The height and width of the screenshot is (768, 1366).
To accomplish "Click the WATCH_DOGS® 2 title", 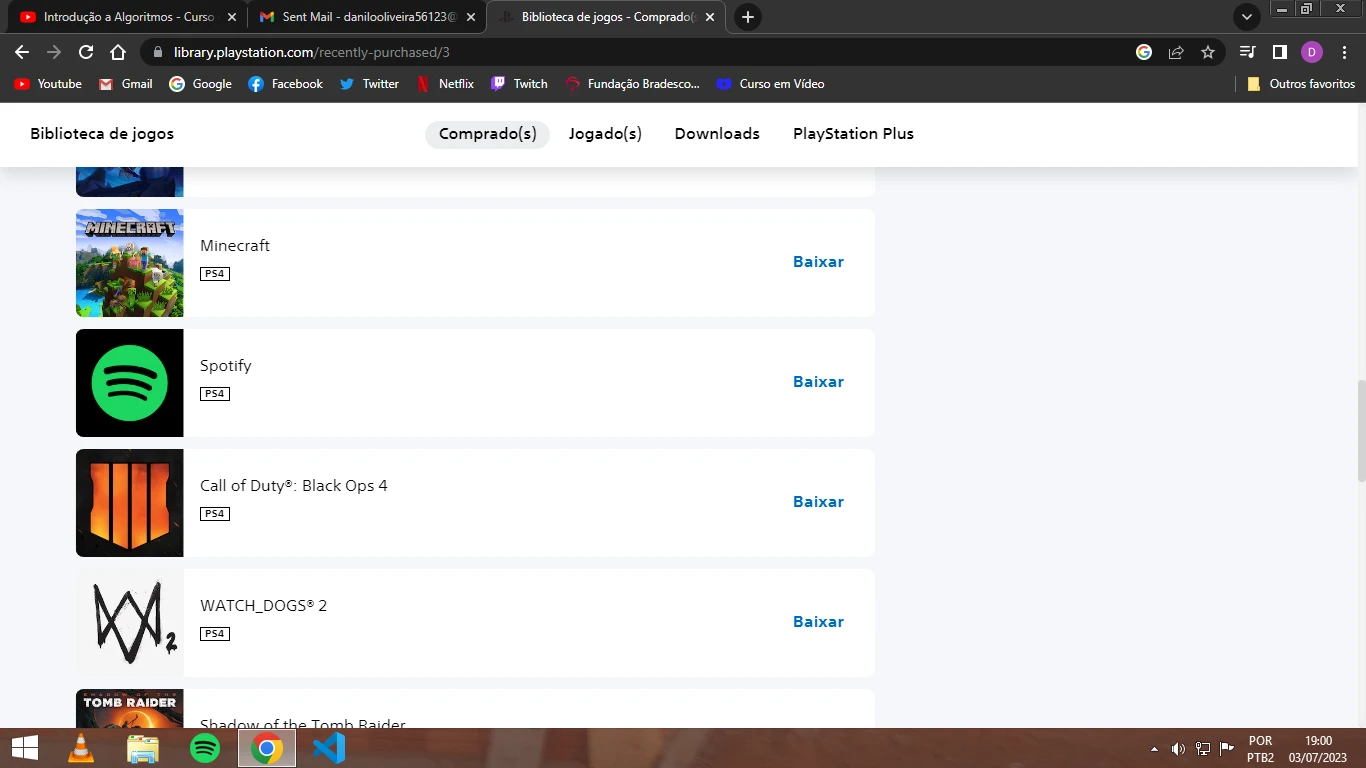I will point(264,606).
